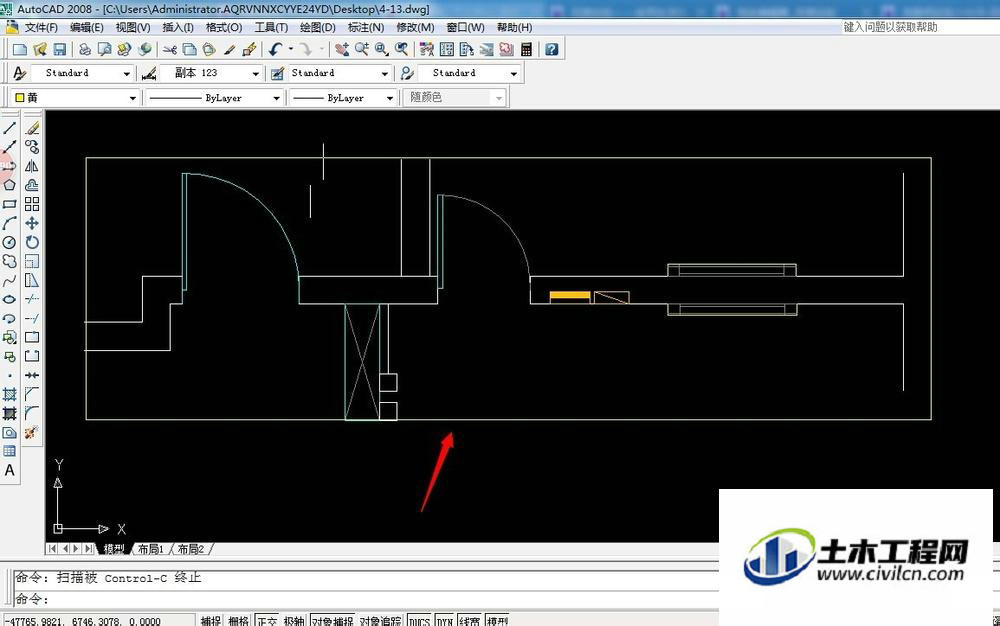The image size is (1000, 626).
Task: Toggle 捕捉 snap mode in status bar
Action: pyautogui.click(x=210, y=620)
